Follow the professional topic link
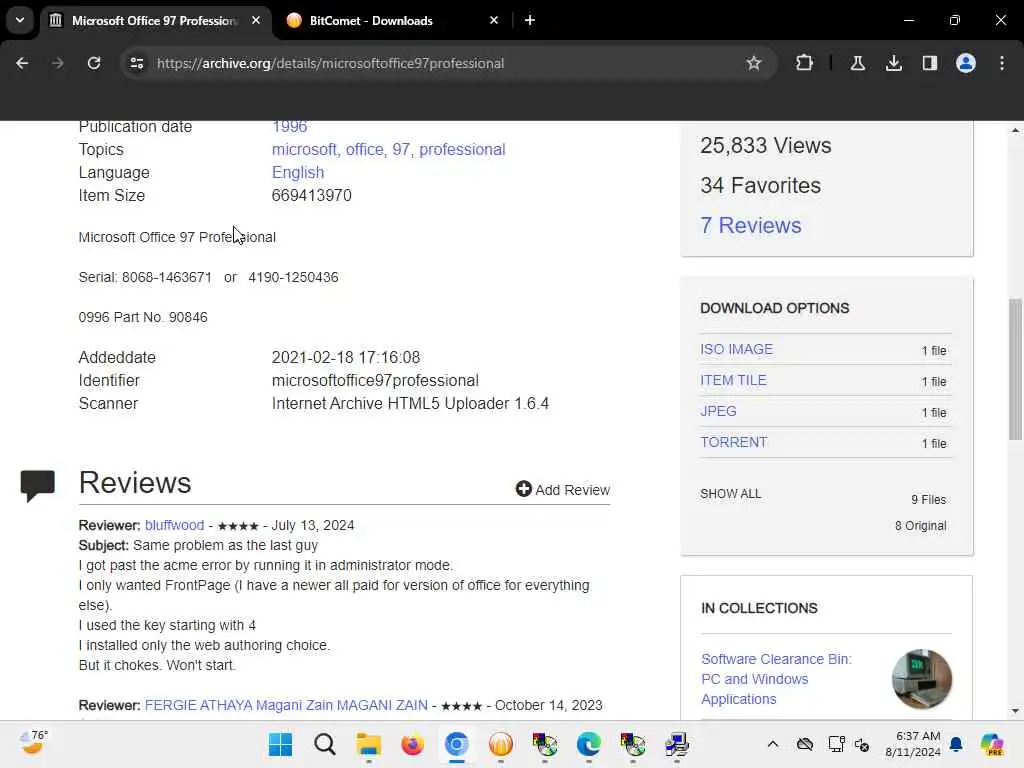This screenshot has height=768, width=1024. 462,150
